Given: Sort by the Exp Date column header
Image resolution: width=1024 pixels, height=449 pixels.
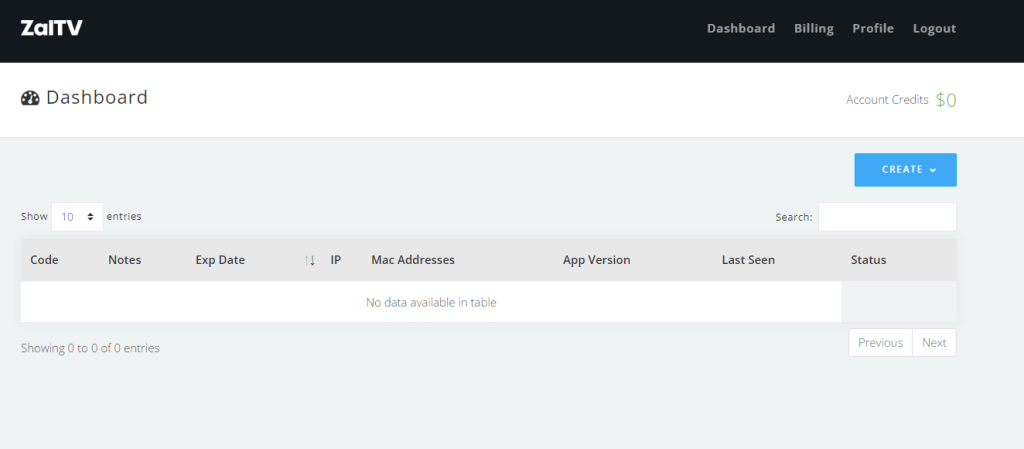Looking at the screenshot, I should pos(220,260).
